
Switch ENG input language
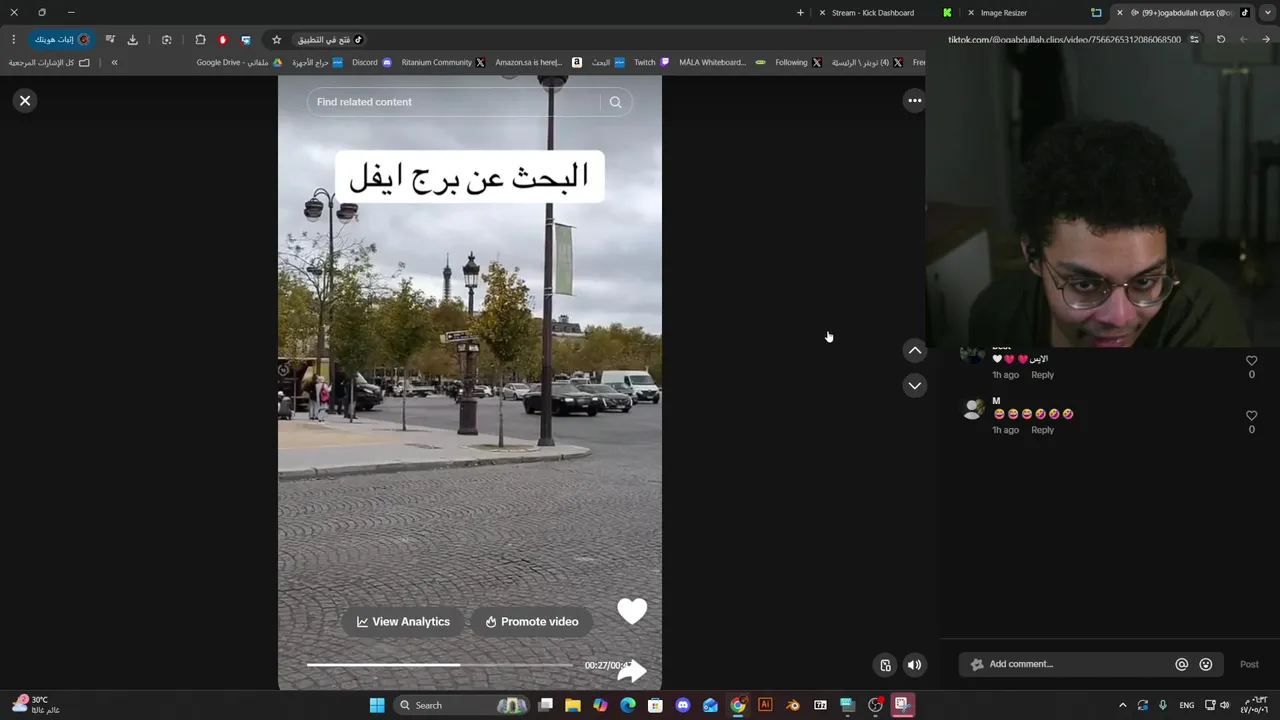[1187, 705]
